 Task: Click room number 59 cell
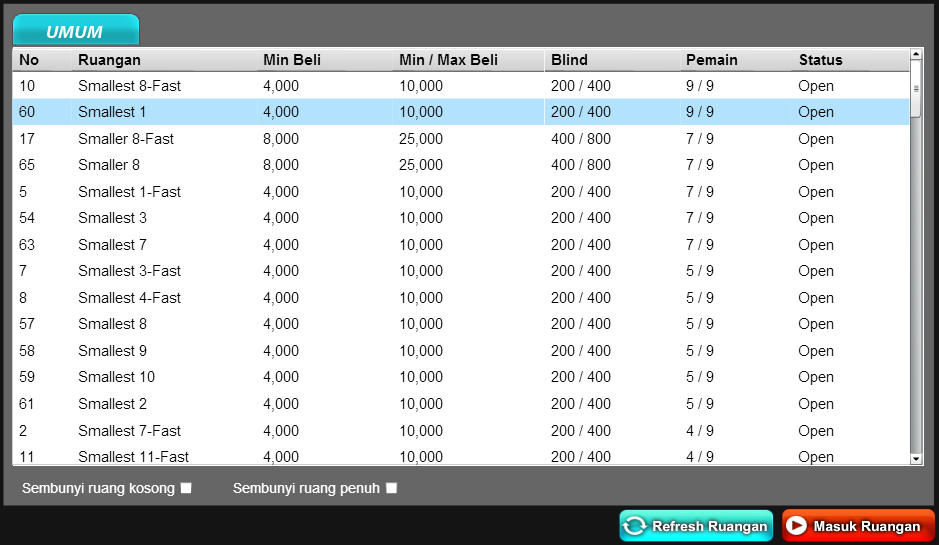[x=27, y=377]
